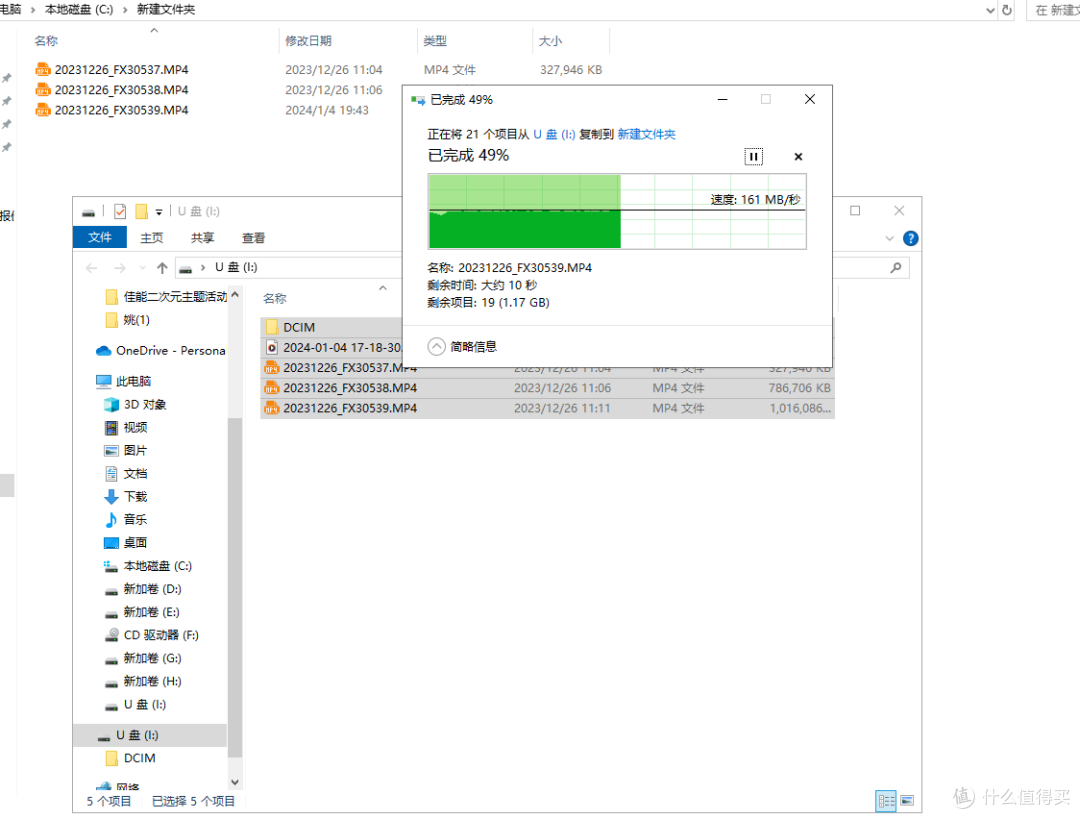The height and width of the screenshot is (819, 1080).
Task: Click the Back arrow in U盘 window
Action: tap(92, 268)
